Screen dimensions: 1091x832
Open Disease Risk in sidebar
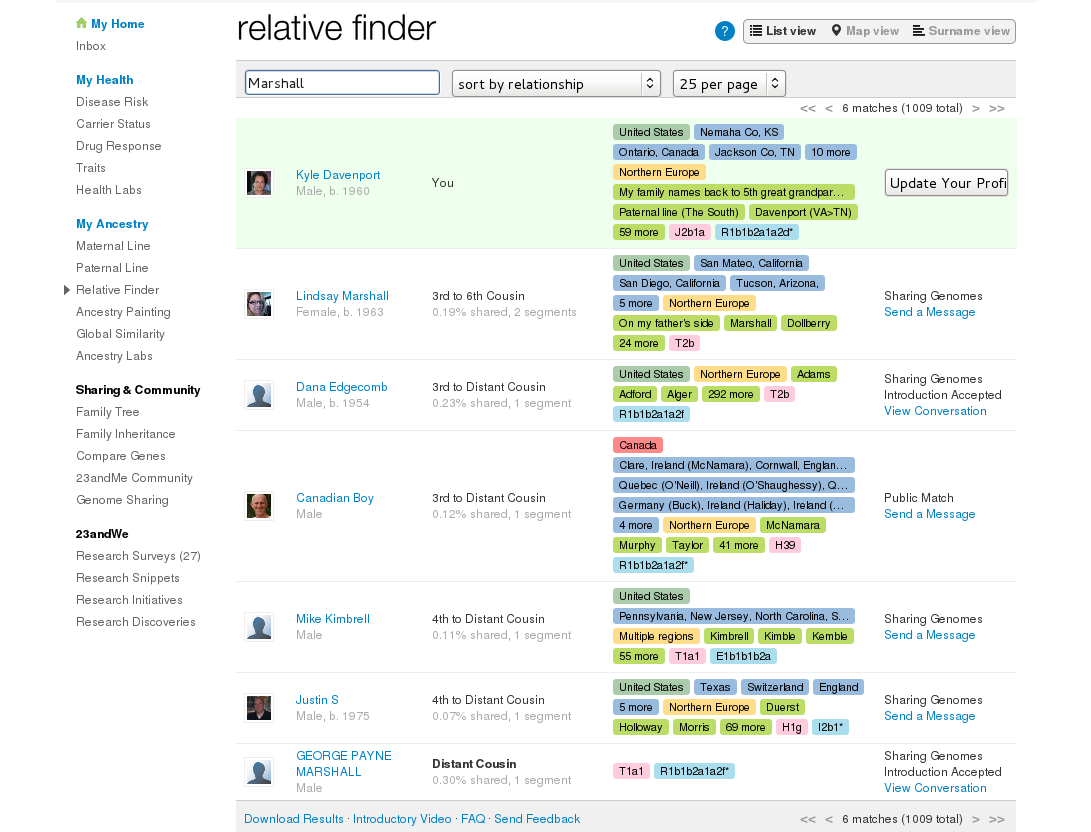pos(112,102)
